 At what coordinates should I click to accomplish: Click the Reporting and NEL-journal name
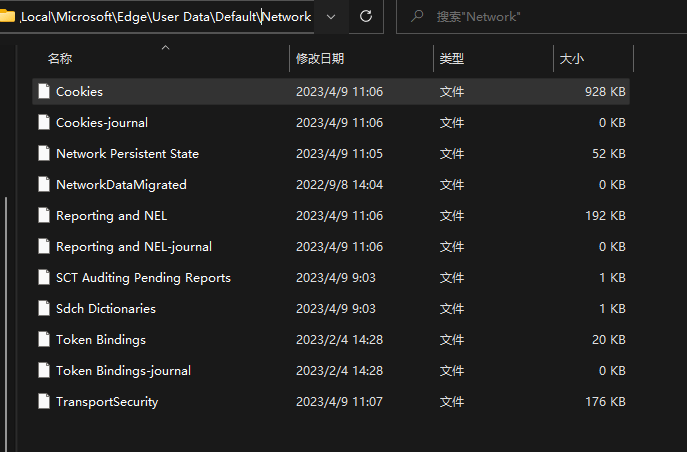click(x=134, y=247)
